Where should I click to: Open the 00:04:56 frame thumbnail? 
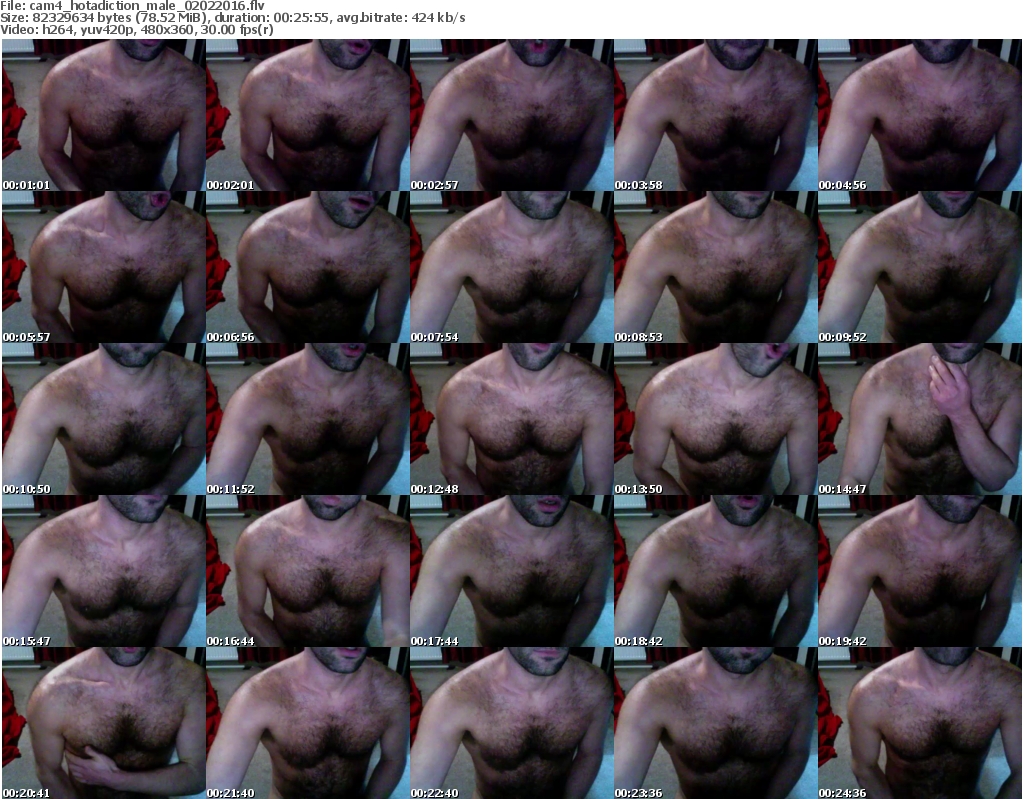(920, 115)
